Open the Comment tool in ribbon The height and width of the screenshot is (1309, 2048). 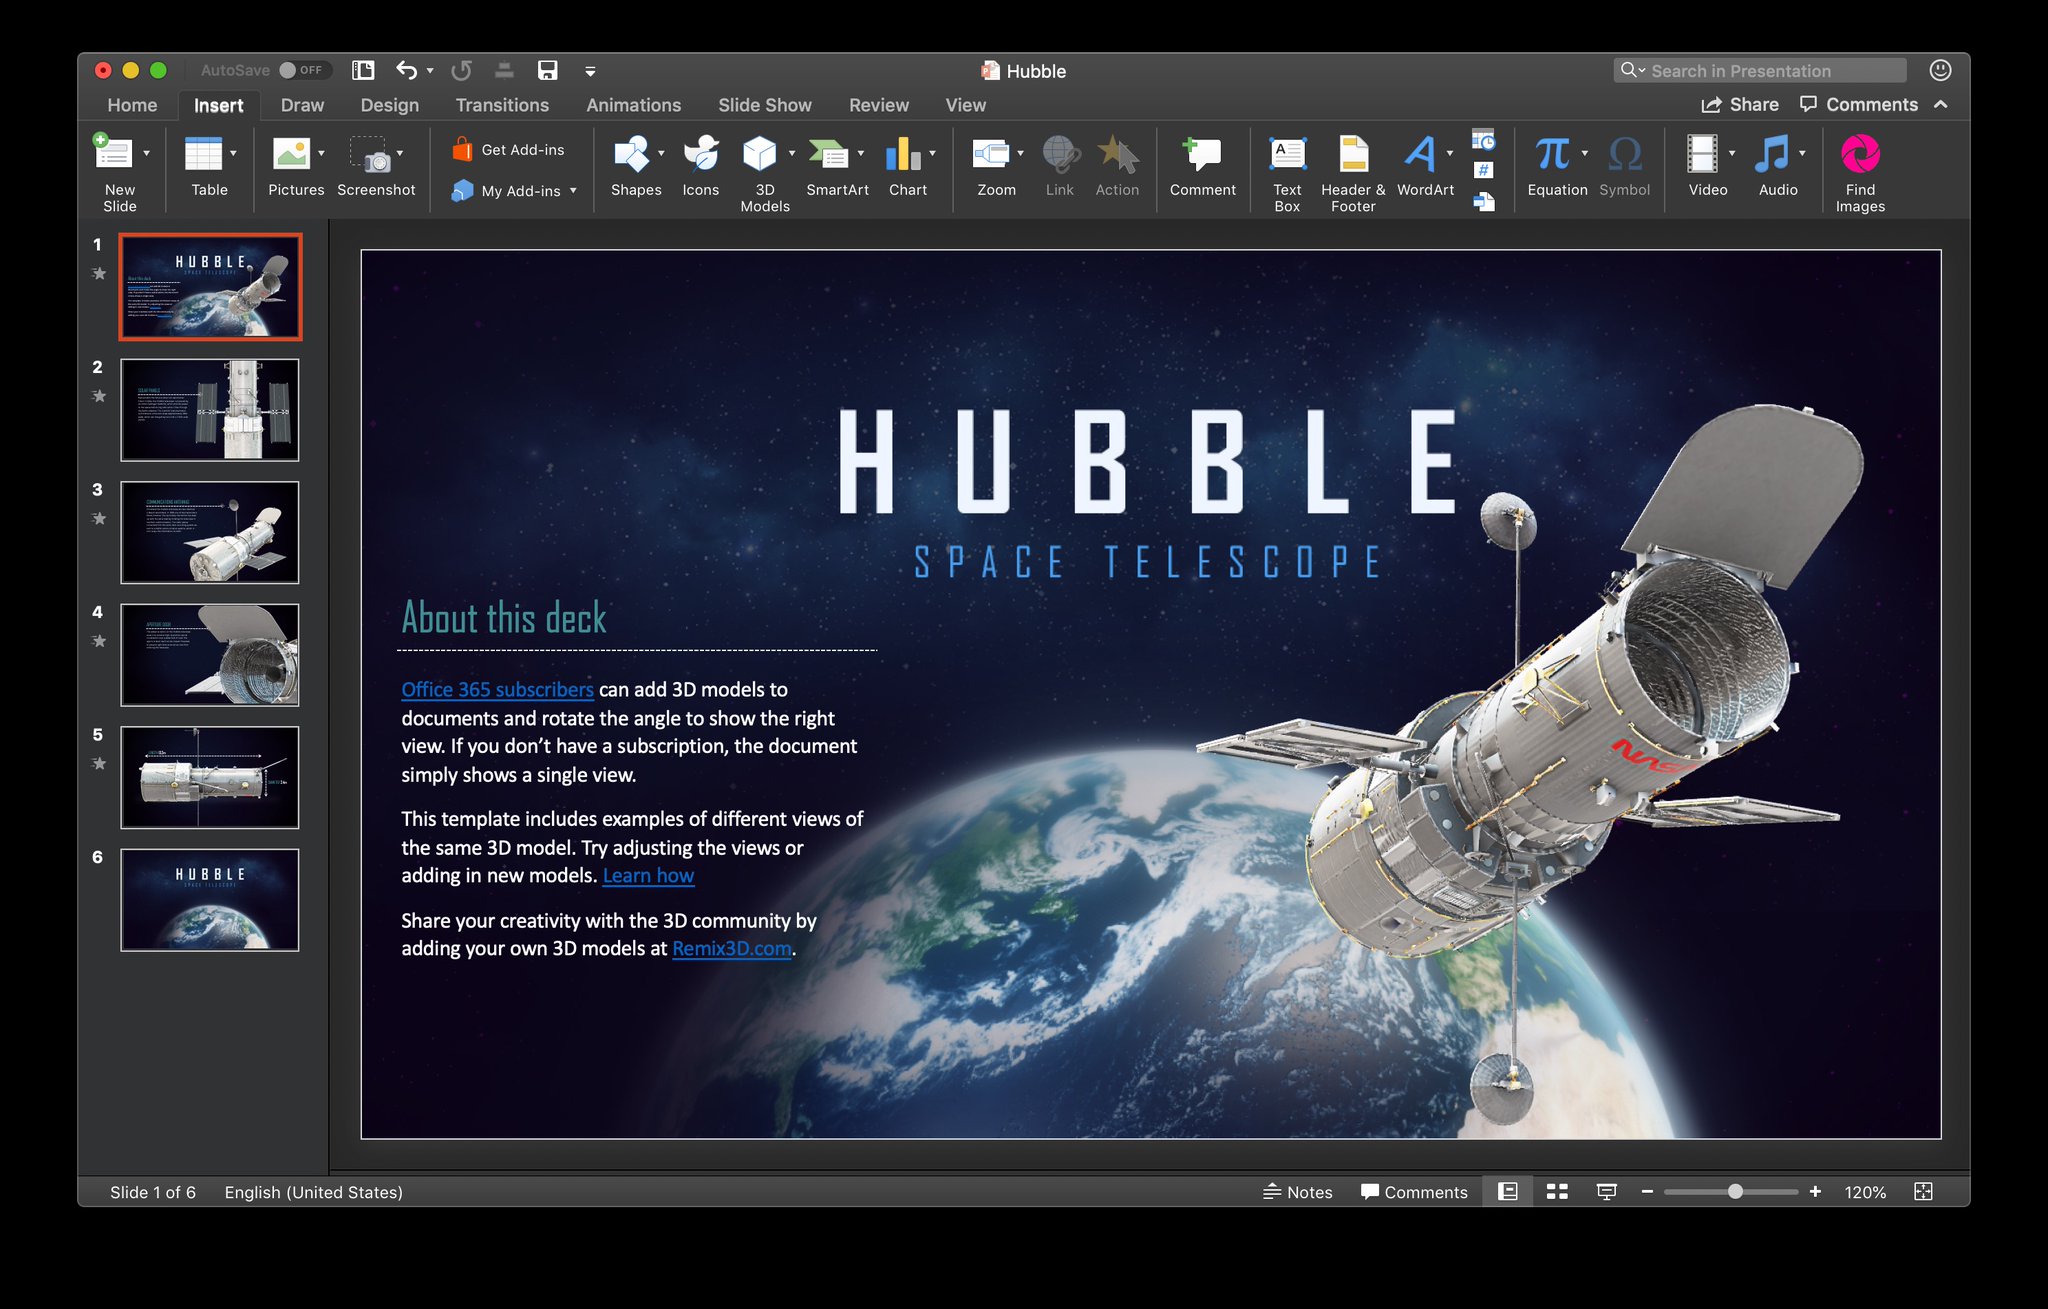(x=1203, y=166)
